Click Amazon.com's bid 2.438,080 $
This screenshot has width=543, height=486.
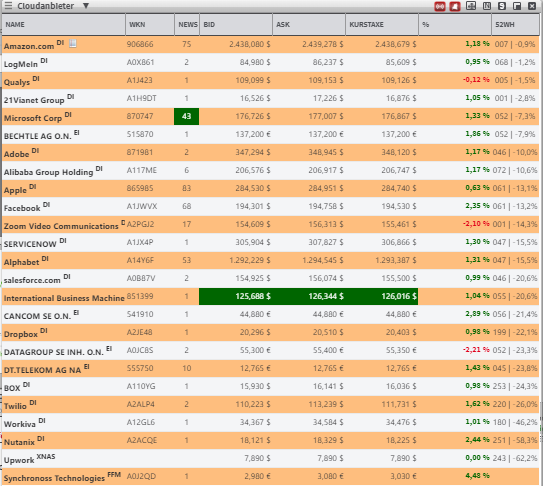(x=250, y=44)
